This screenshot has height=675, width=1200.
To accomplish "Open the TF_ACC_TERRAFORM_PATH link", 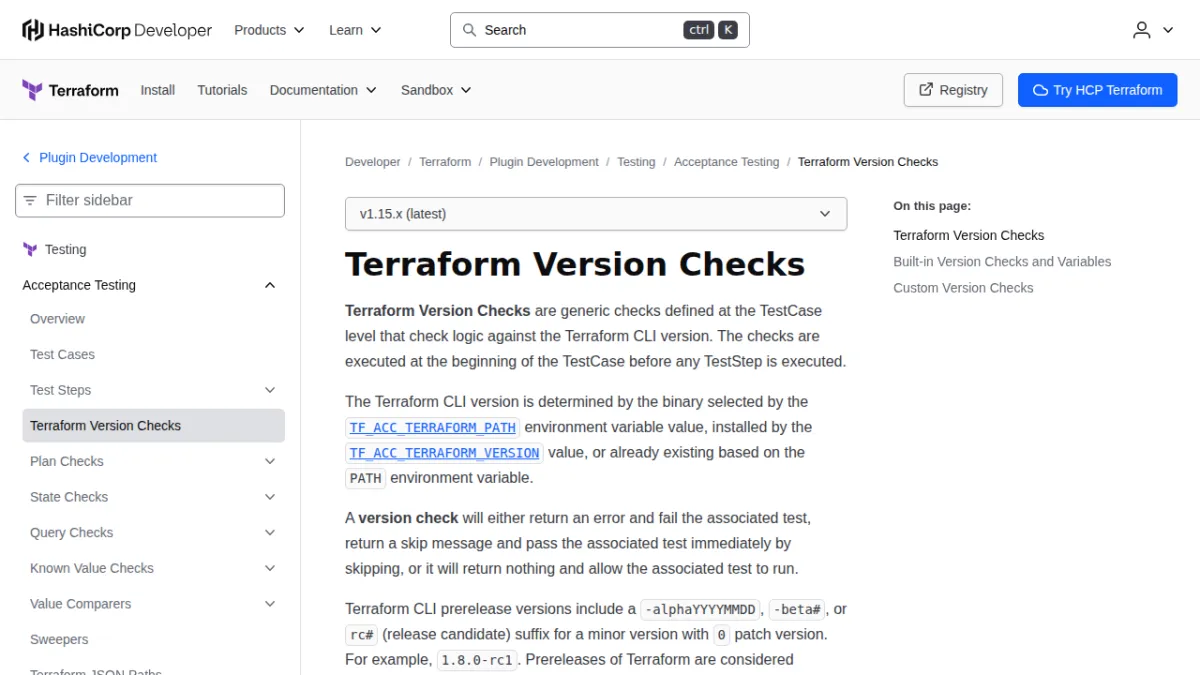I will 432,428.
